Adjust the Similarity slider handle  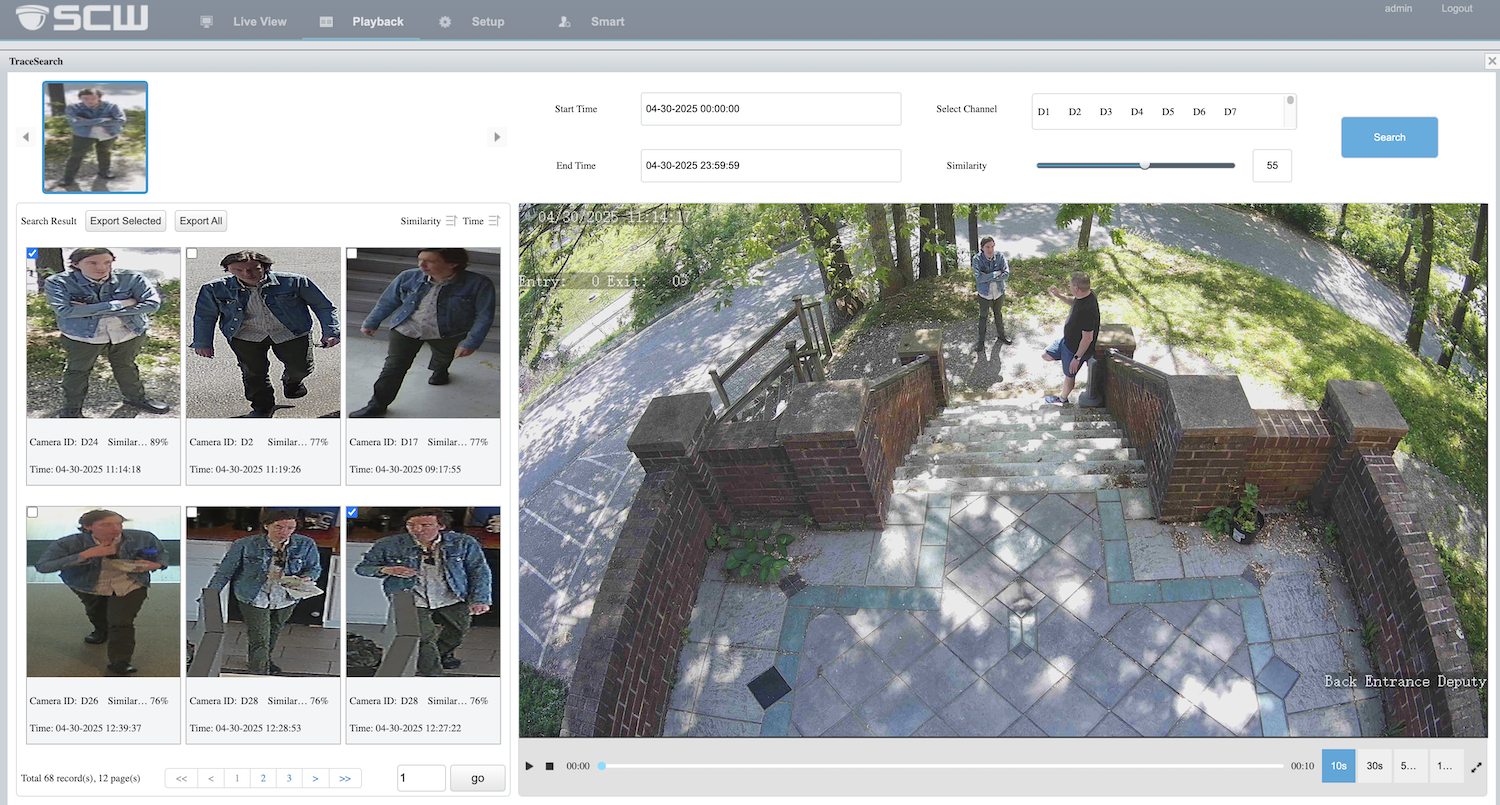(1144, 166)
